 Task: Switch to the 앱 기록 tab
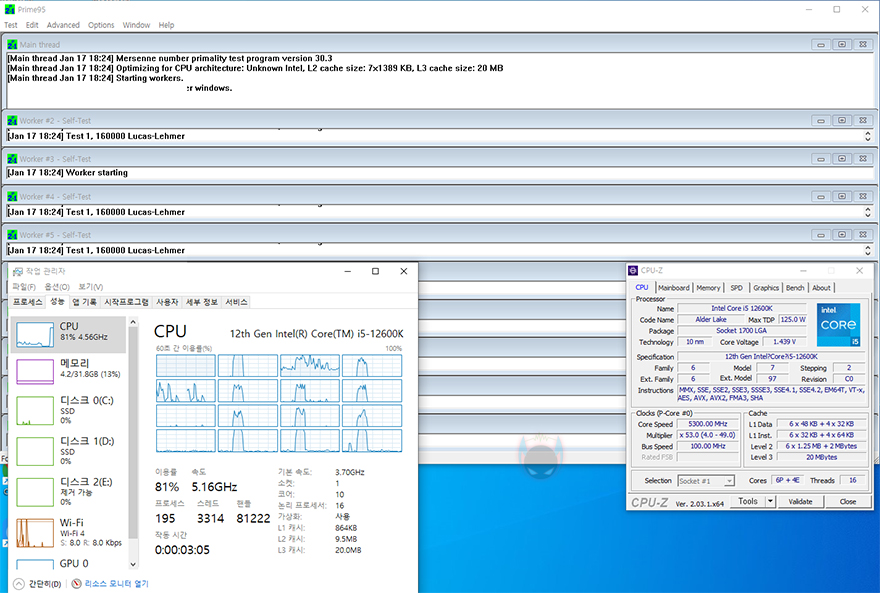(84, 302)
